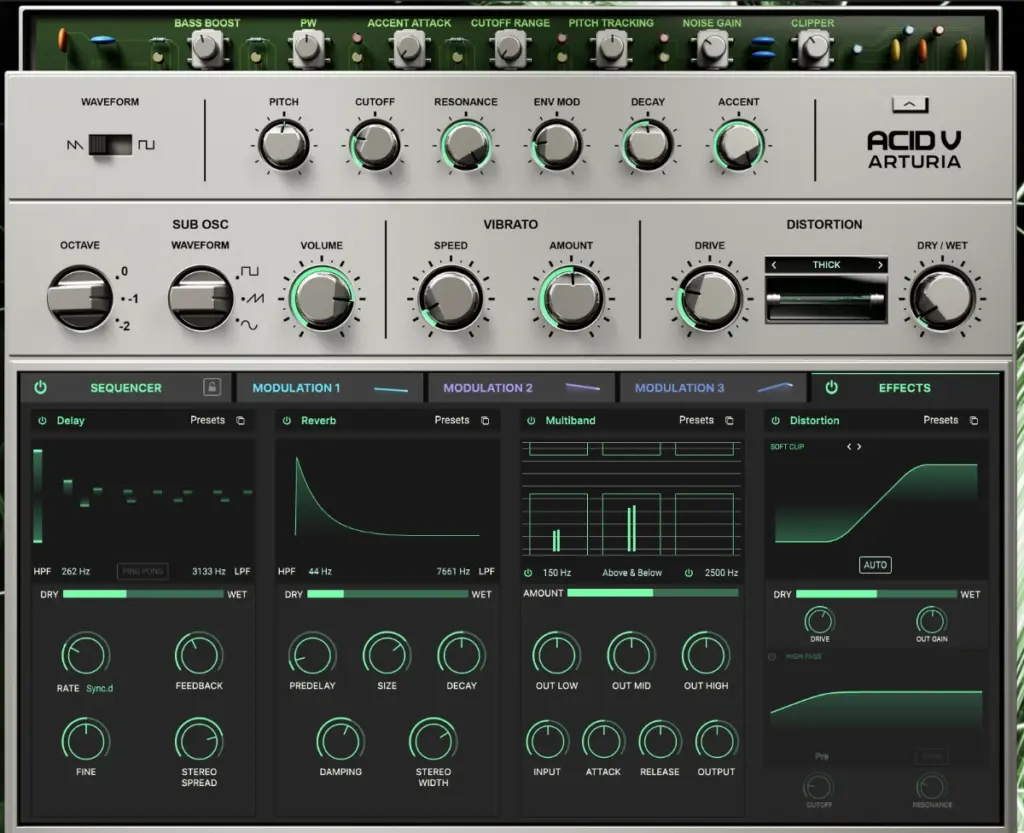Click the BASS BOOST trimmer knob
1024x833 pixels.
click(x=206, y=48)
